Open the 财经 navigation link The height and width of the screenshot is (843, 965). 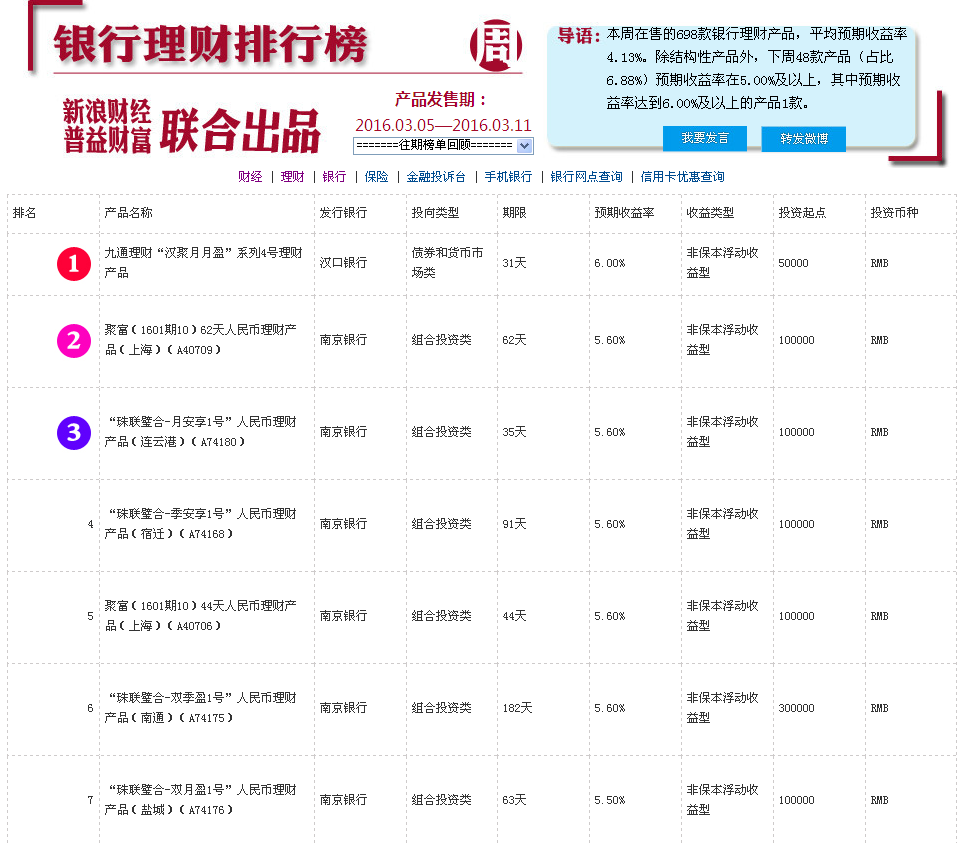point(250,177)
